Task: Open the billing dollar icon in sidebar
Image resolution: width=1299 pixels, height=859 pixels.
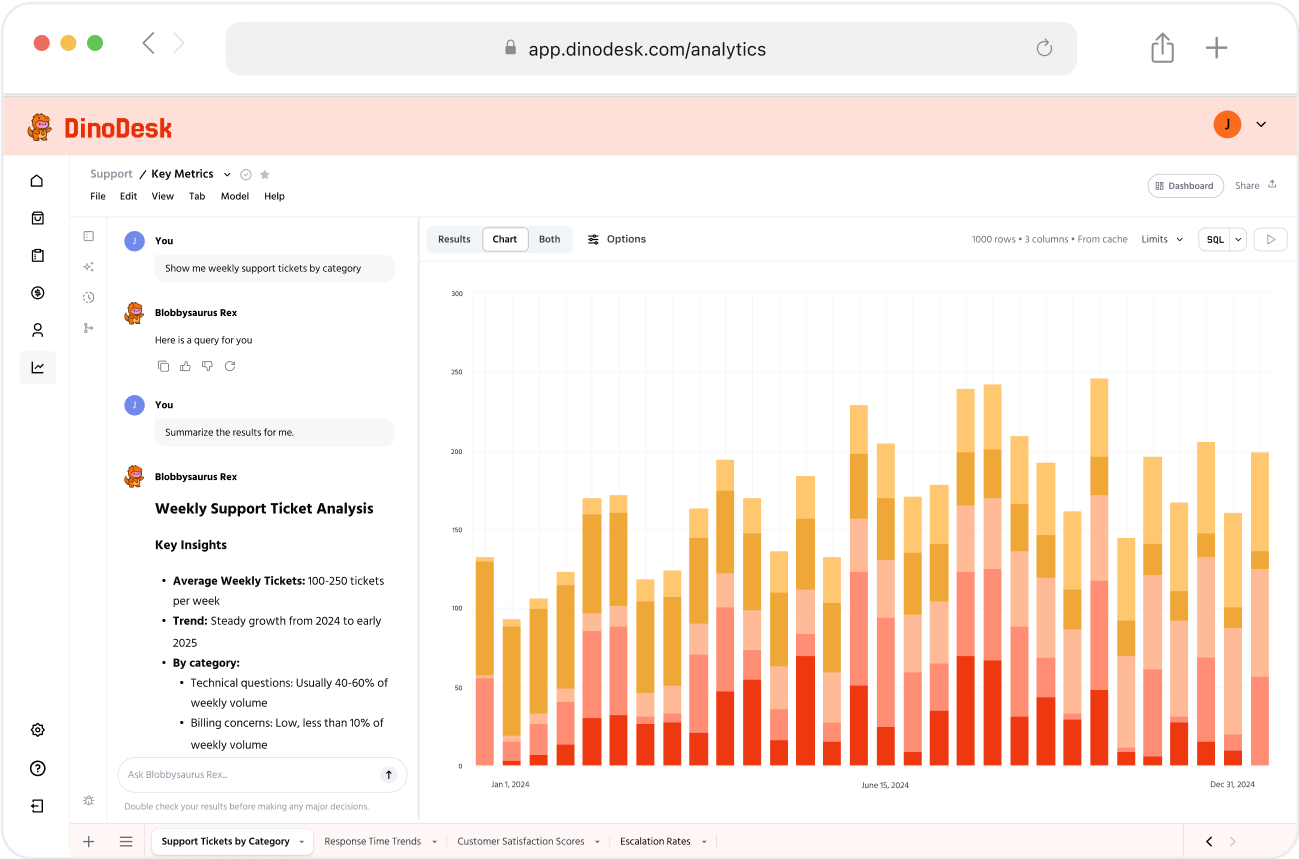Action: pyautogui.click(x=37, y=293)
